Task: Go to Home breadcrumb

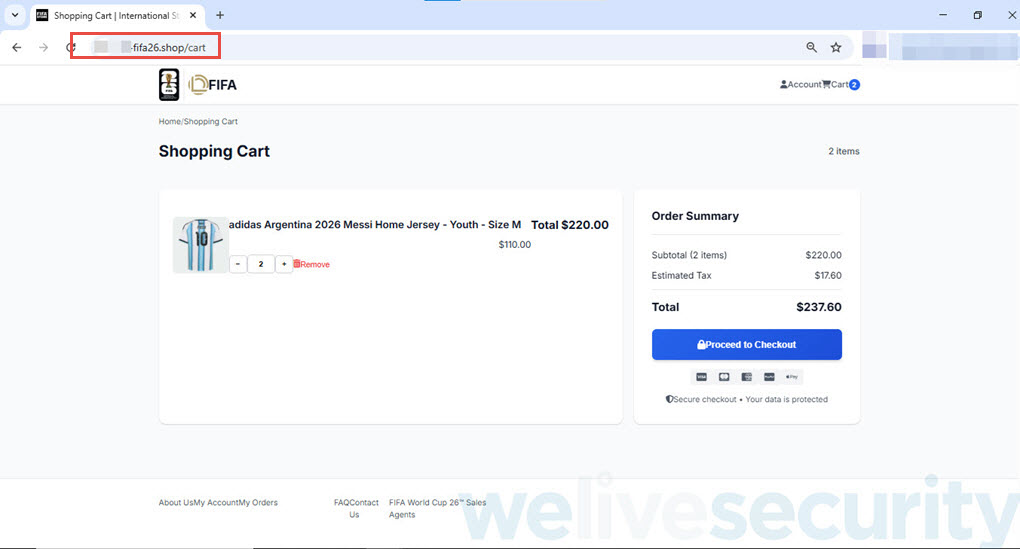Action: point(169,122)
